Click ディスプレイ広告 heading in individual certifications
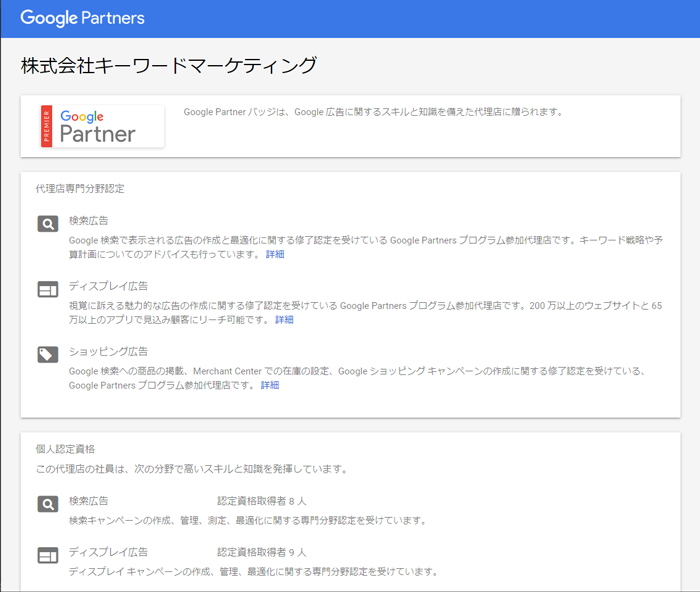Viewport: 700px width, 592px height. pos(108,552)
